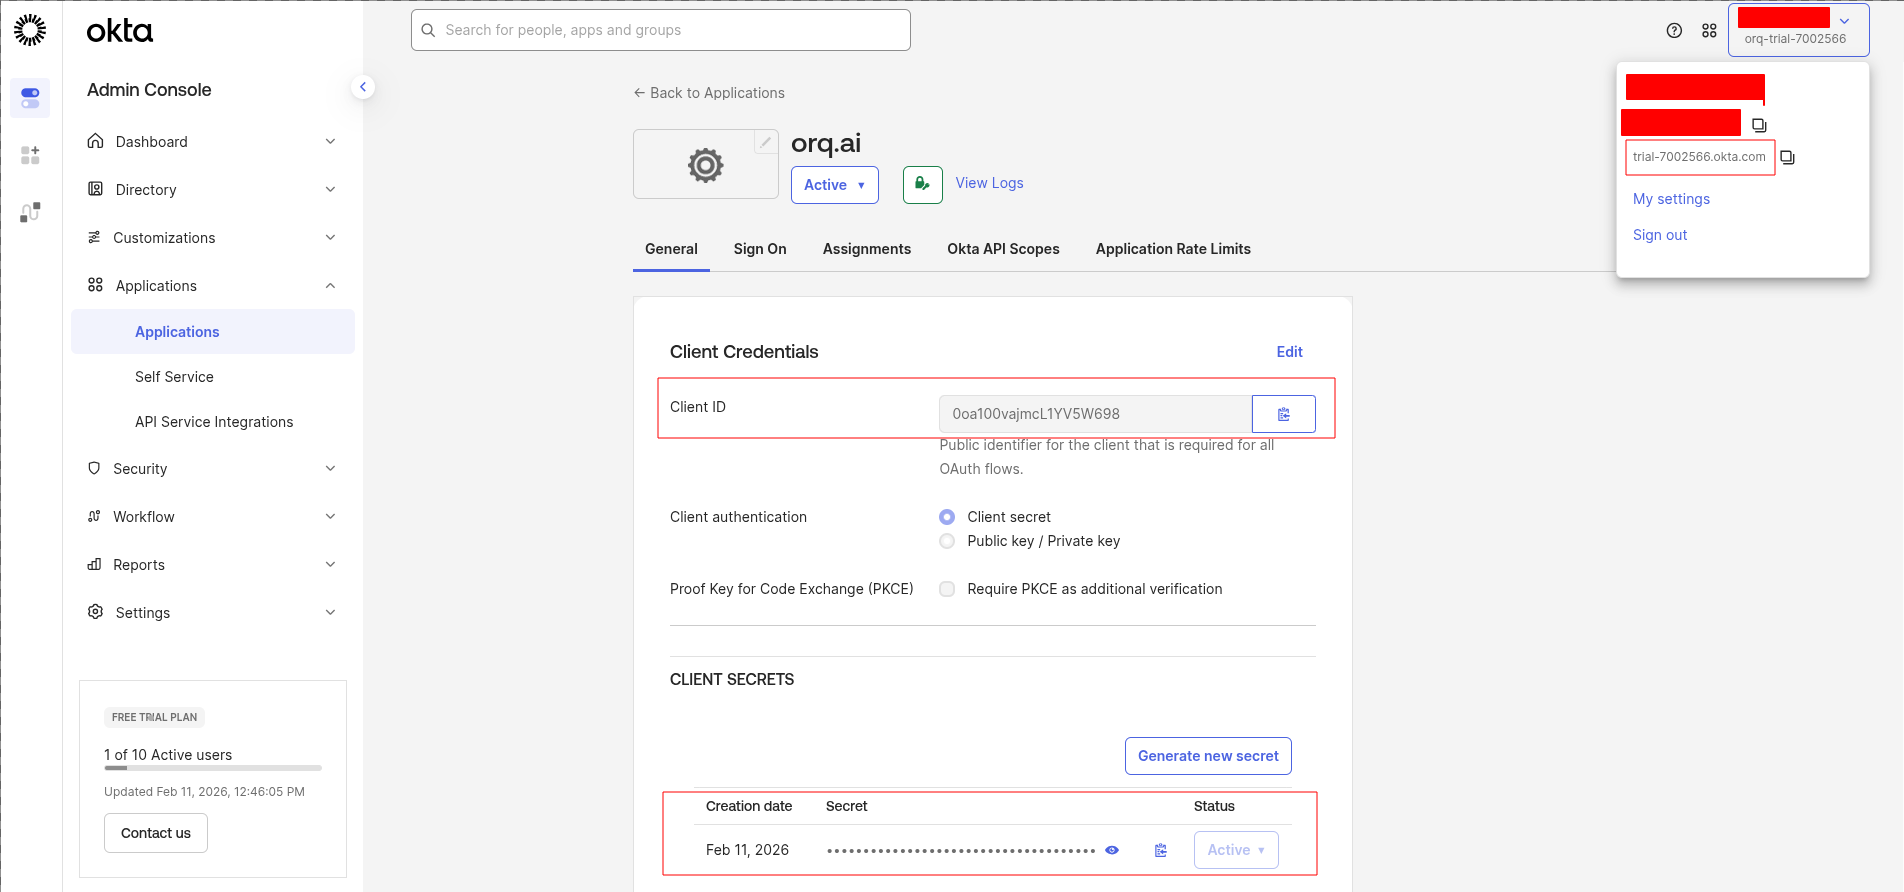The image size is (1904, 892).
Task: Focus the search people, apps and groups field
Action: [661, 30]
